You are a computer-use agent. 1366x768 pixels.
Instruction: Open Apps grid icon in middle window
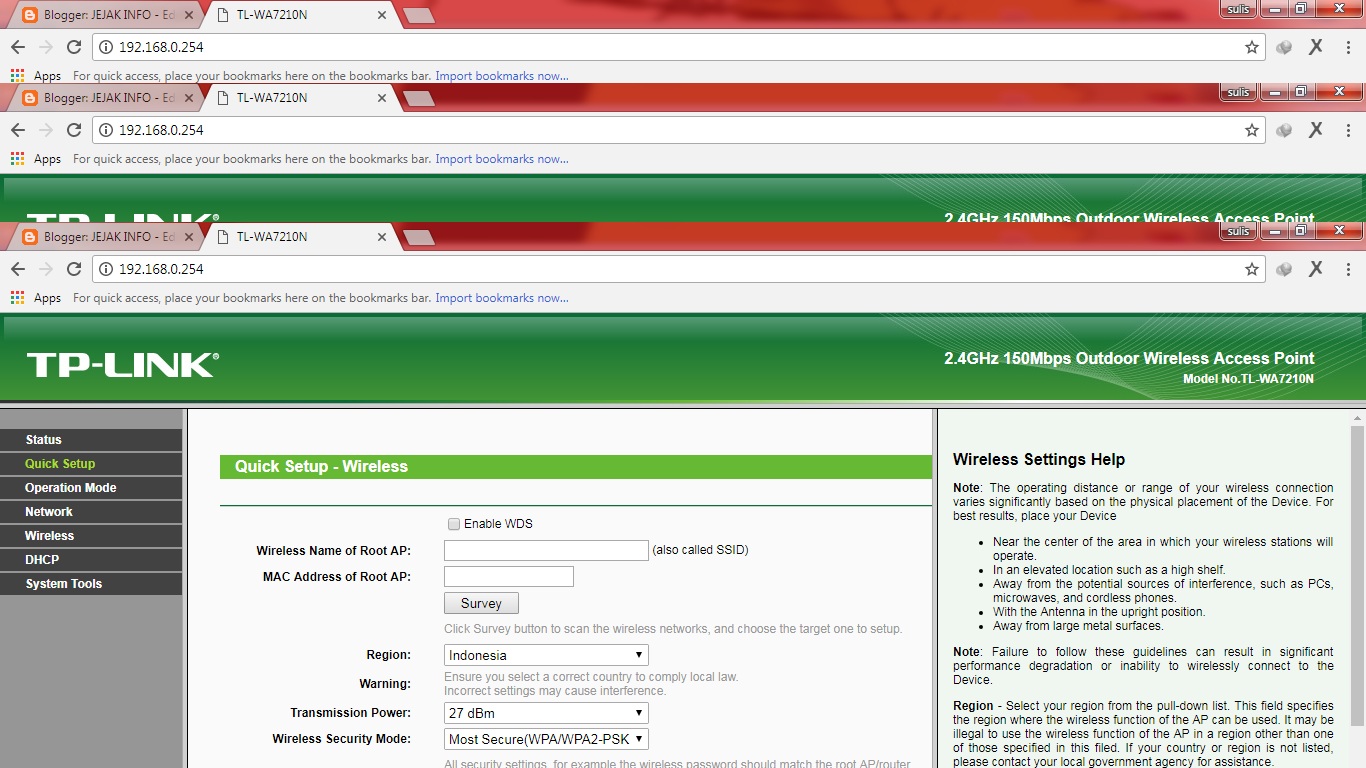tap(17, 159)
